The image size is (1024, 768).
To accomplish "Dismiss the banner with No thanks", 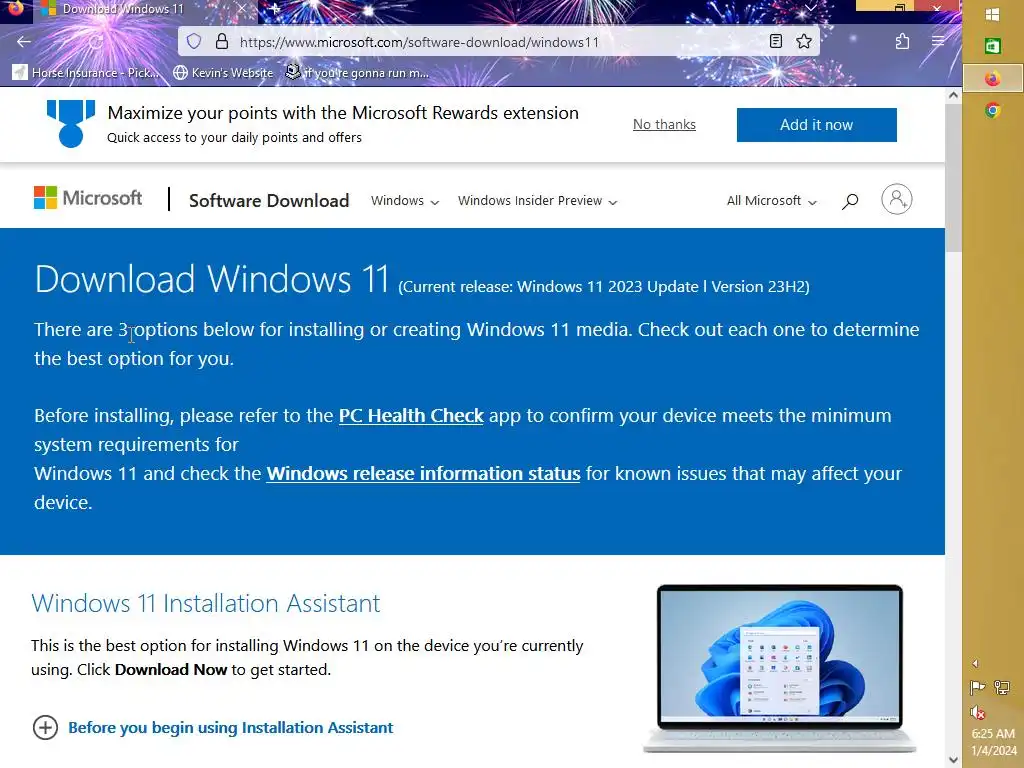I will 664,124.
